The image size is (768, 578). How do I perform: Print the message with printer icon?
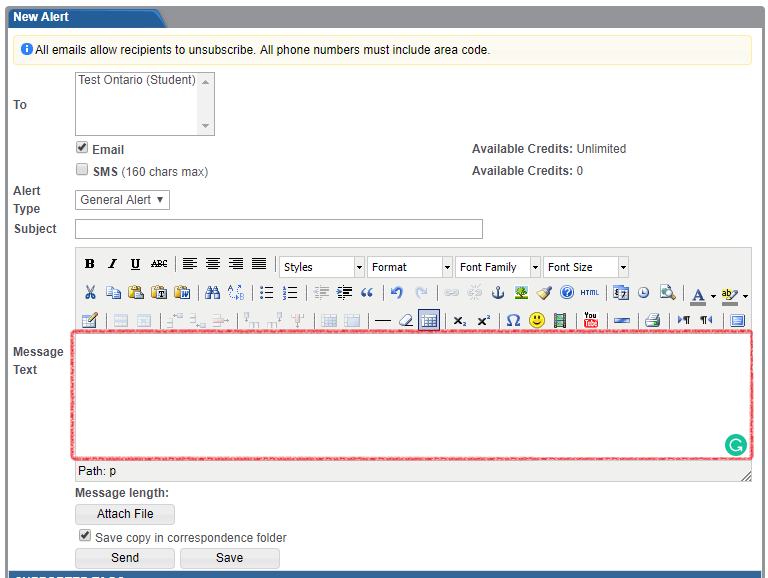click(652, 320)
